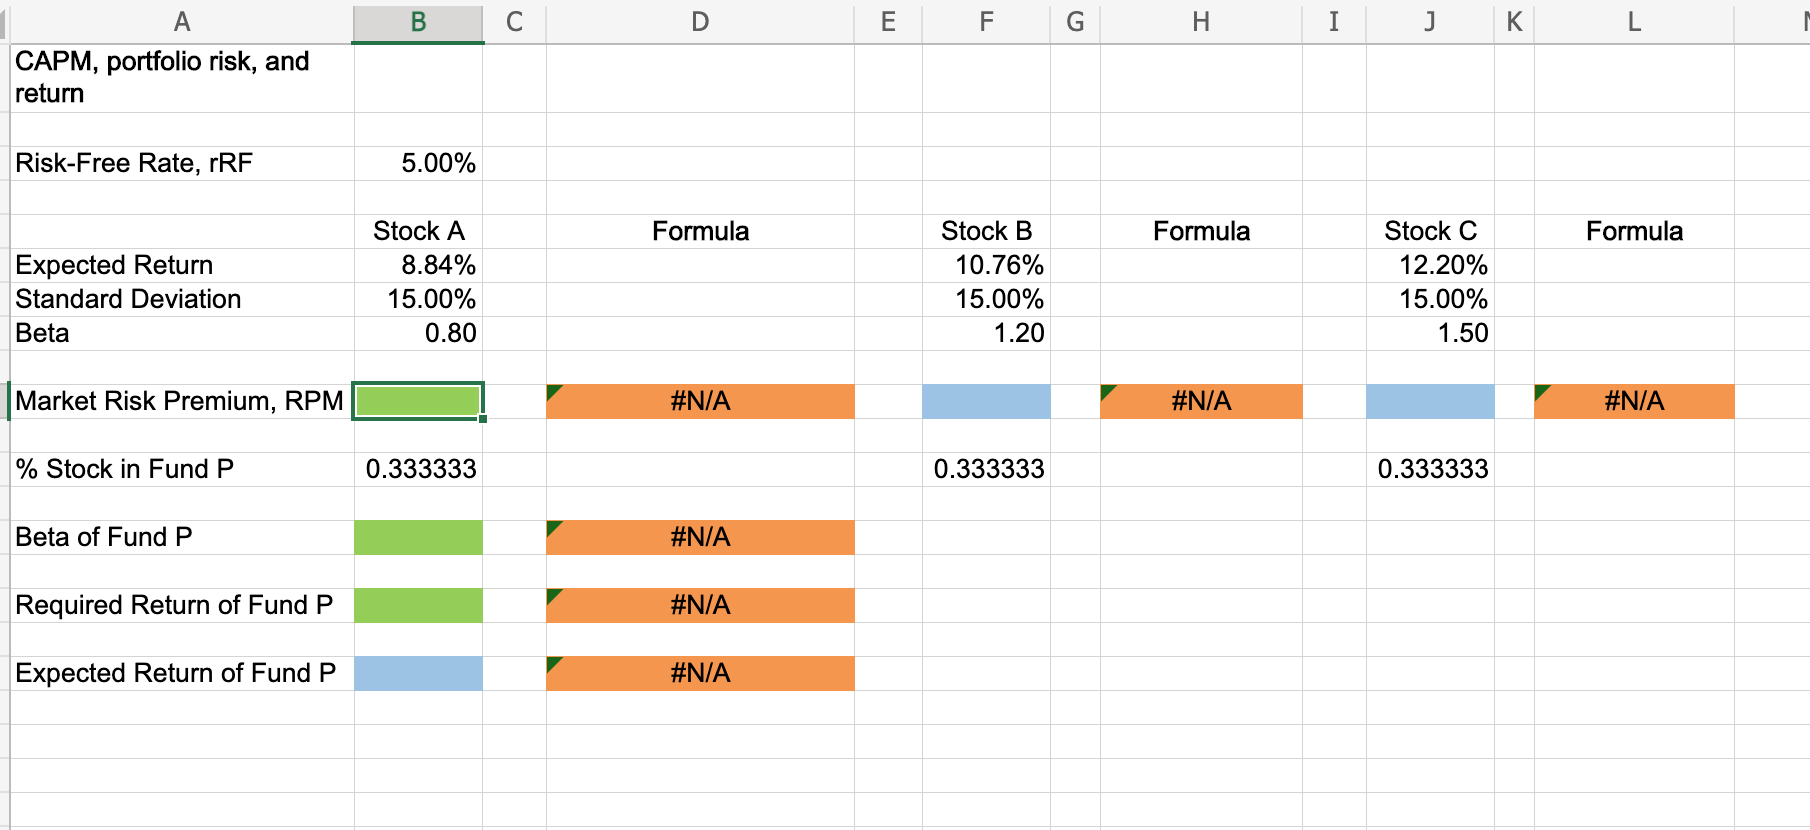1810x830 pixels.
Task: Select Stock C standard deviation 15.00%
Action: 1430,299
